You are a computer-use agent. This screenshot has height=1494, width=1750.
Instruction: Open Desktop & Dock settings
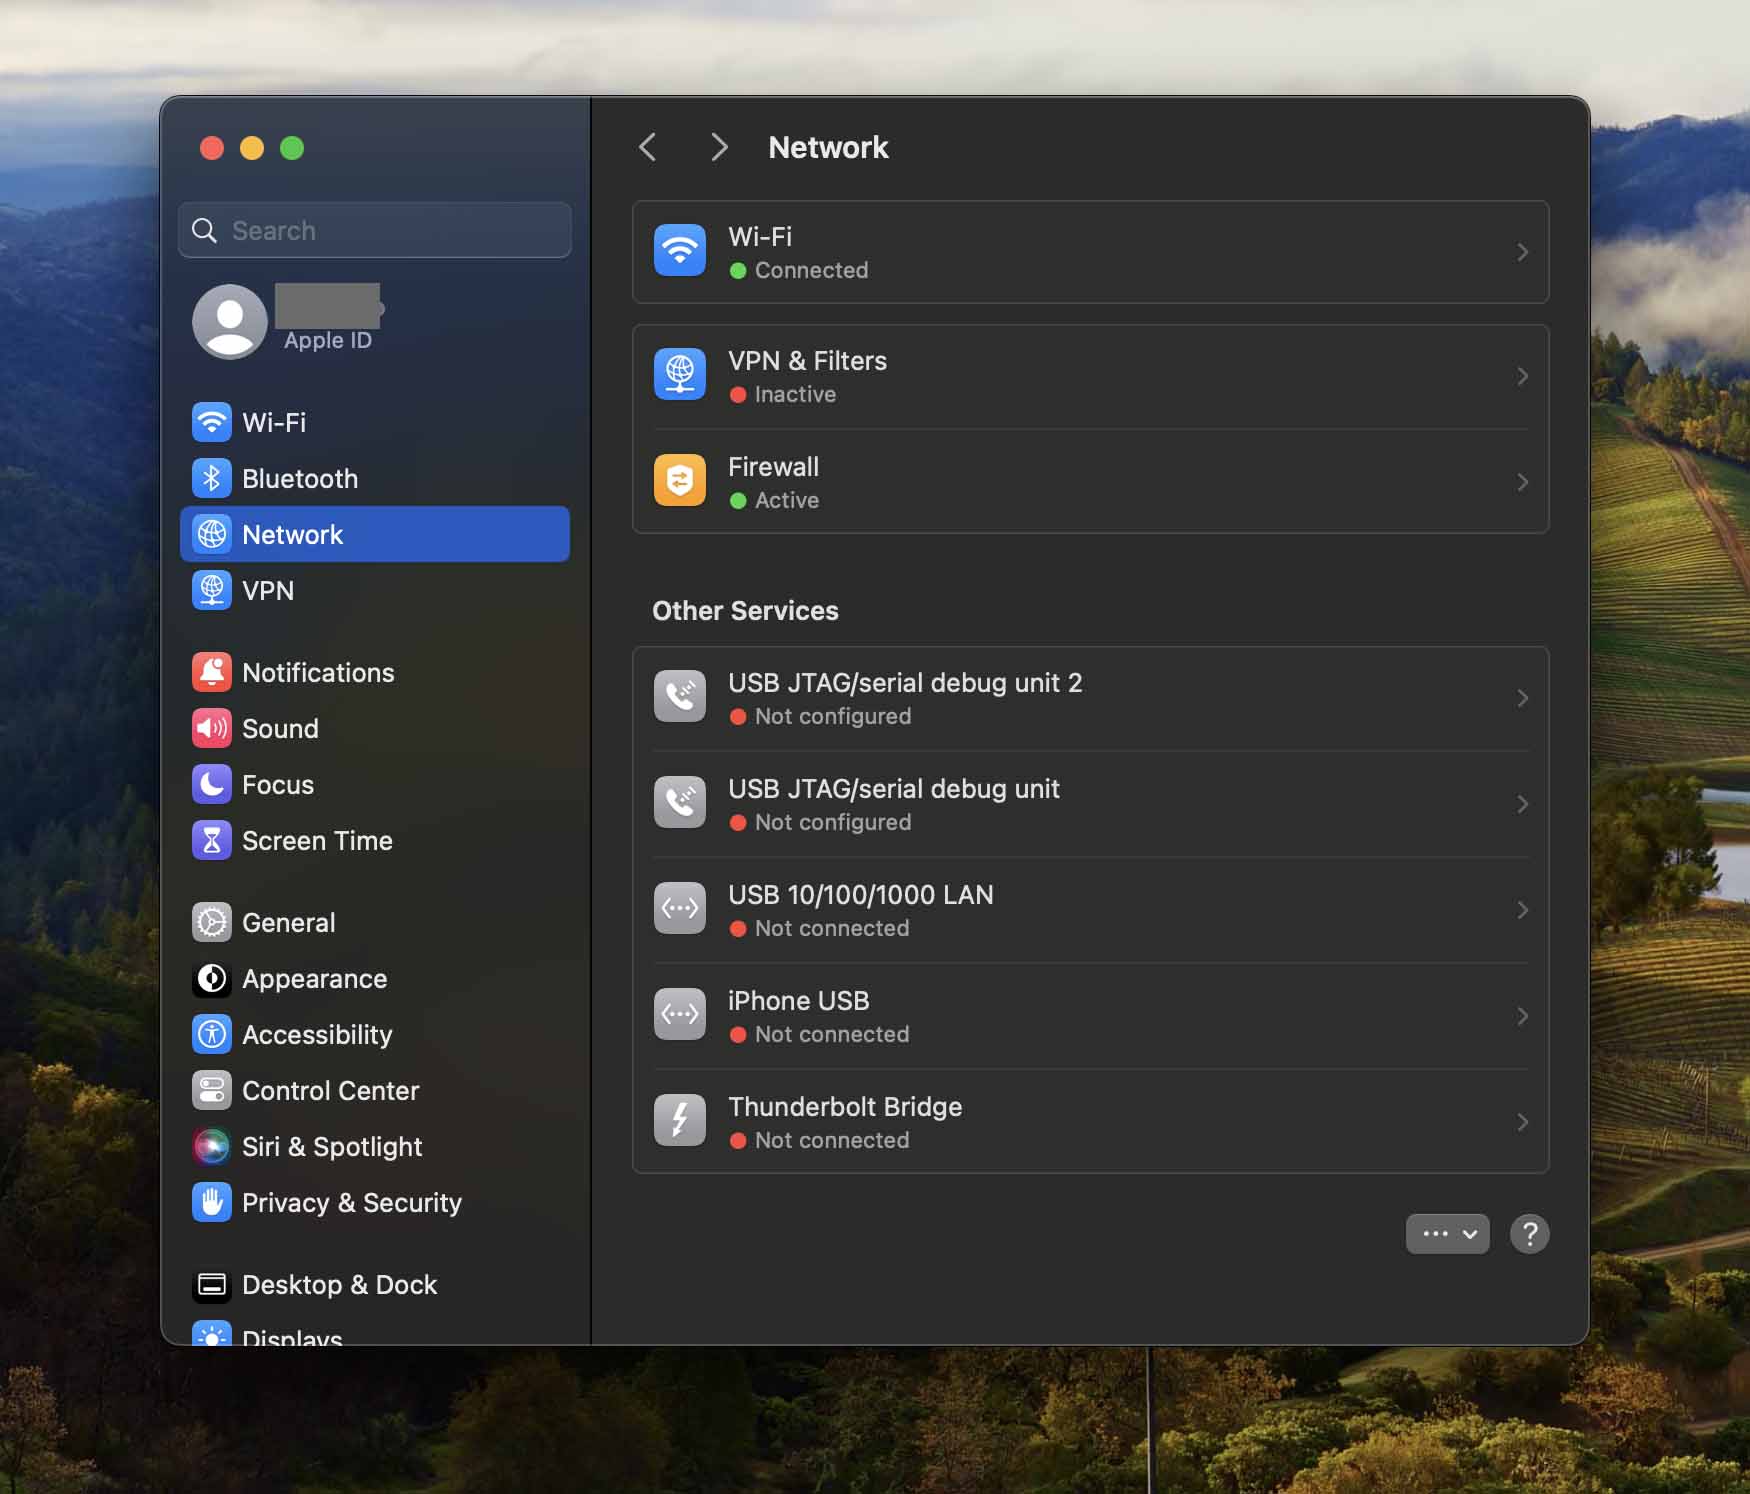(x=339, y=1284)
